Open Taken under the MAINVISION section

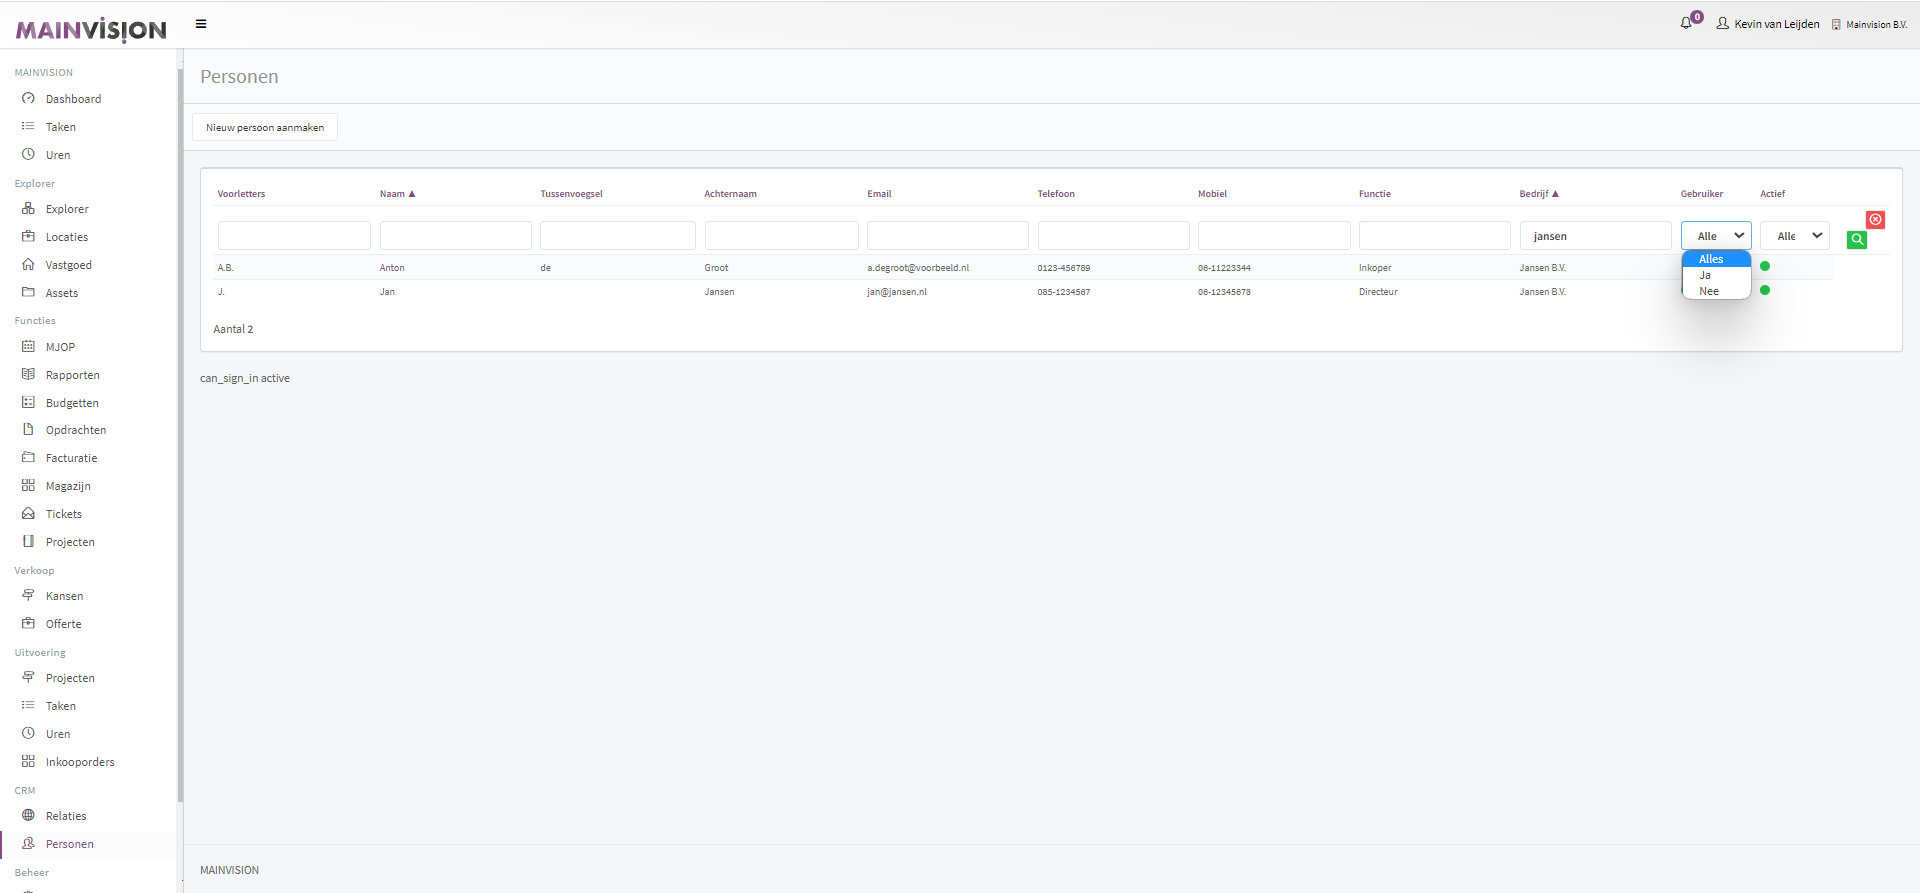[x=61, y=127]
